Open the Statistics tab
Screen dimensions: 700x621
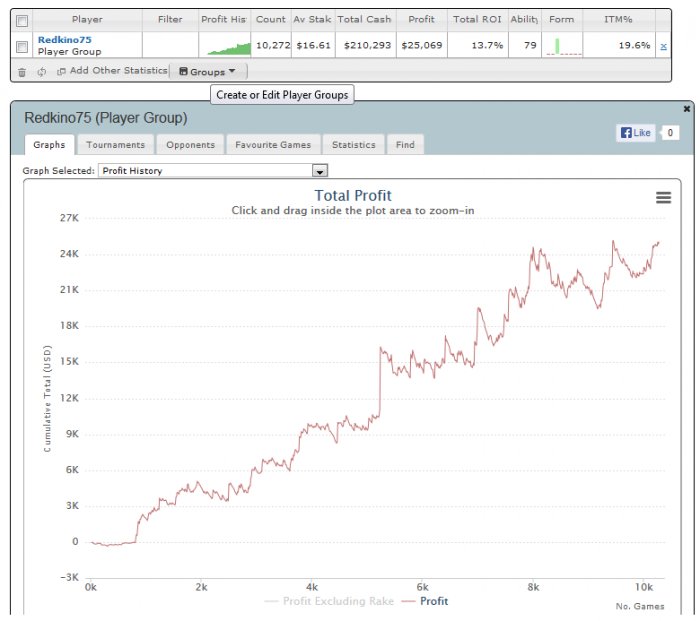354,145
